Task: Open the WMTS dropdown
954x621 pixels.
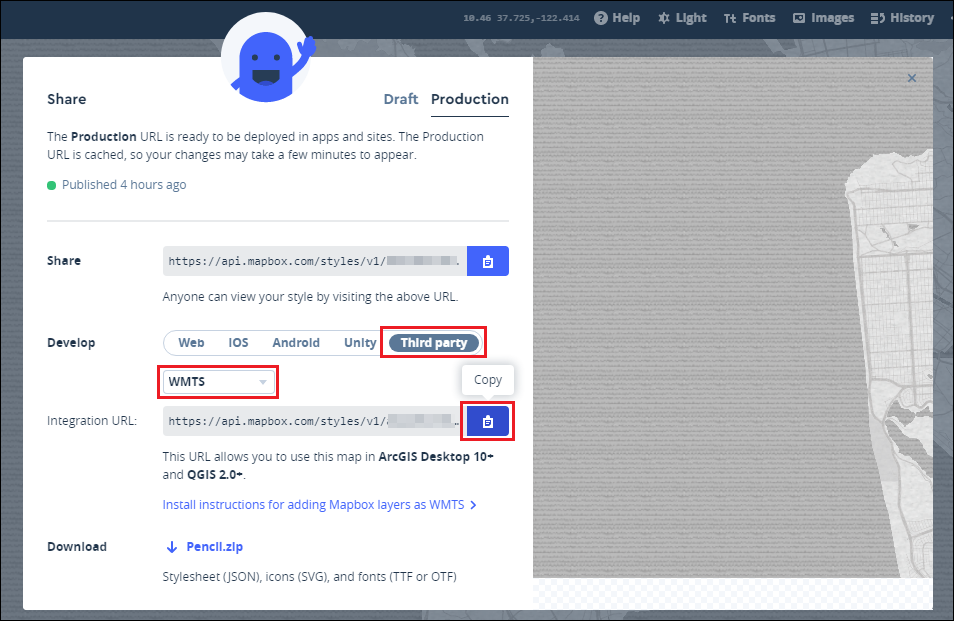Action: point(218,382)
